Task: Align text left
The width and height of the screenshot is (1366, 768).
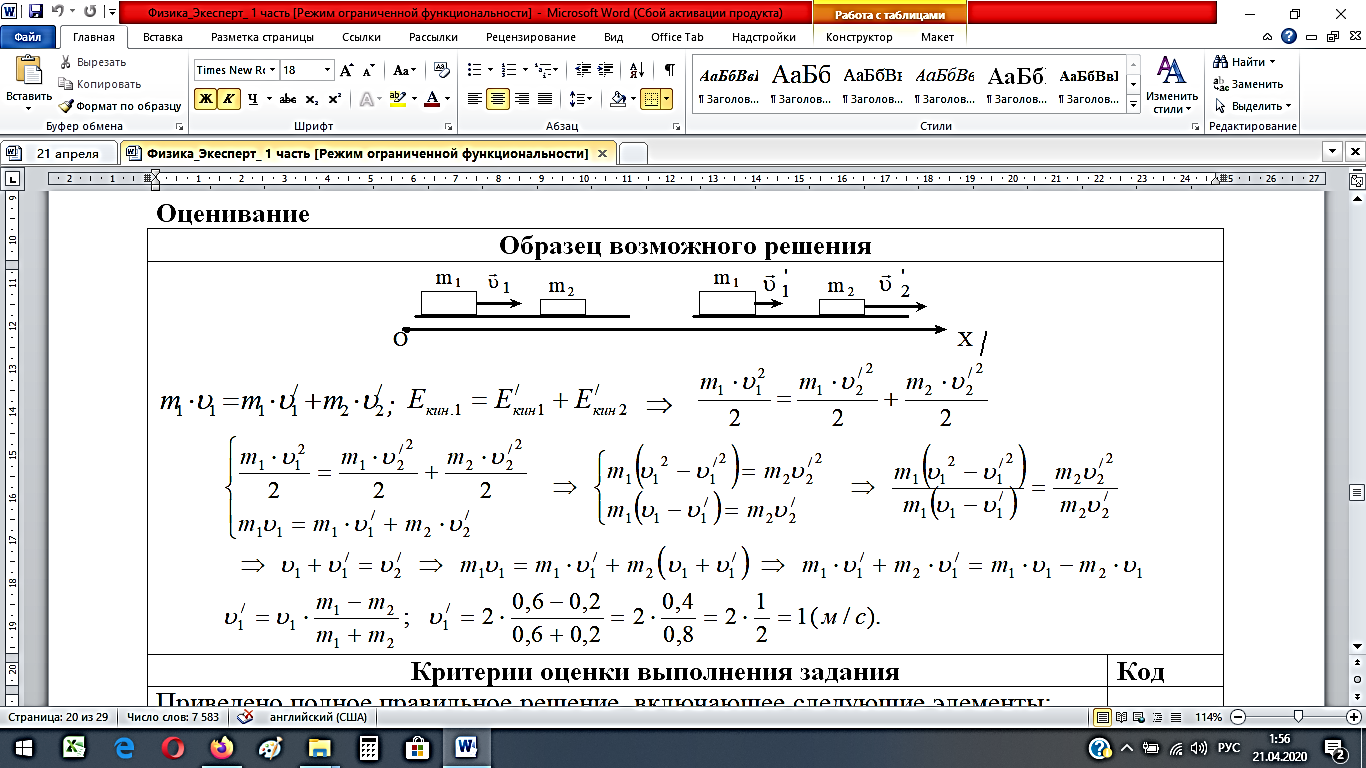Action: pyautogui.click(x=475, y=98)
